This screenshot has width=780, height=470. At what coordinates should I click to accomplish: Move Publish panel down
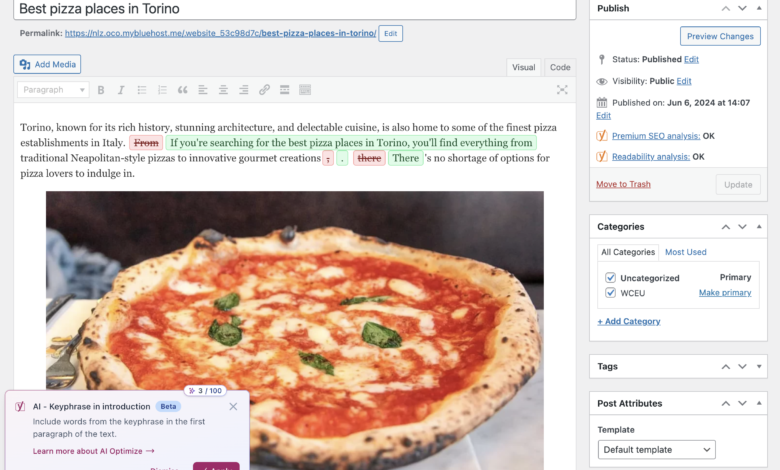742,8
